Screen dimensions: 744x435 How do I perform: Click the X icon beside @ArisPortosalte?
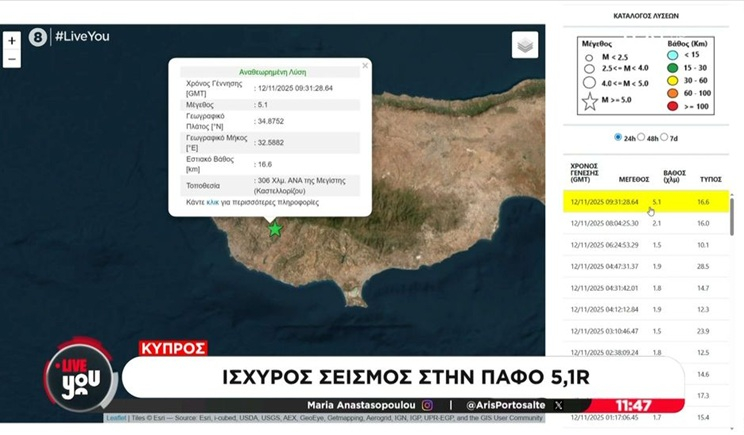pos(558,405)
